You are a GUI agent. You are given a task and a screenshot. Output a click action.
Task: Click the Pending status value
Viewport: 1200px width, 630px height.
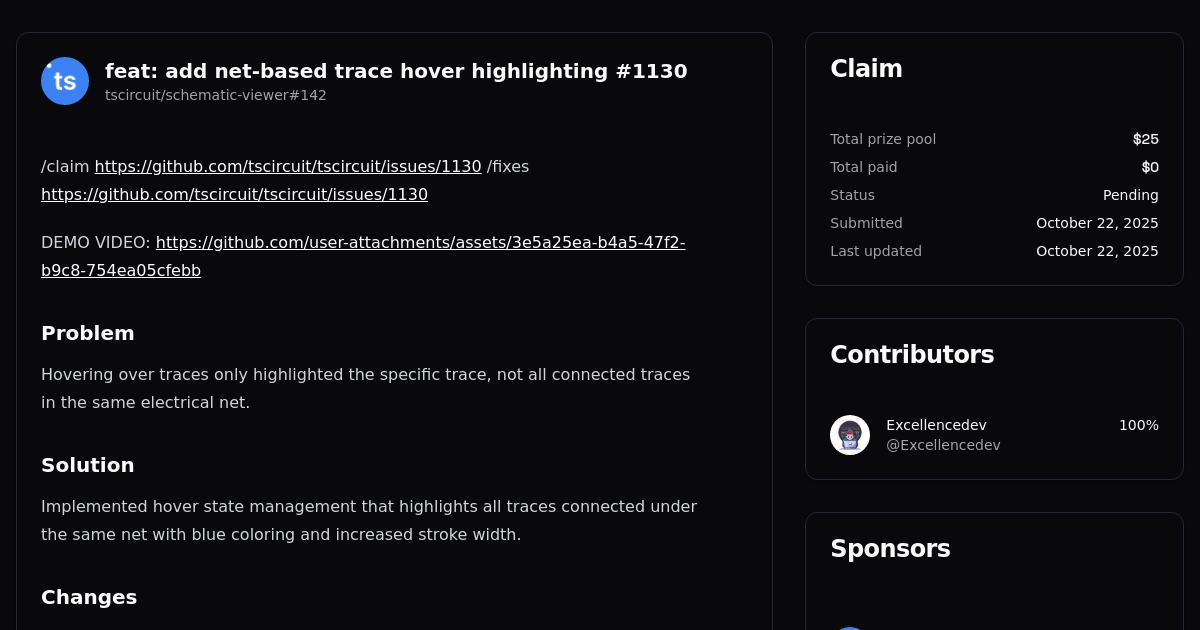coord(1131,195)
